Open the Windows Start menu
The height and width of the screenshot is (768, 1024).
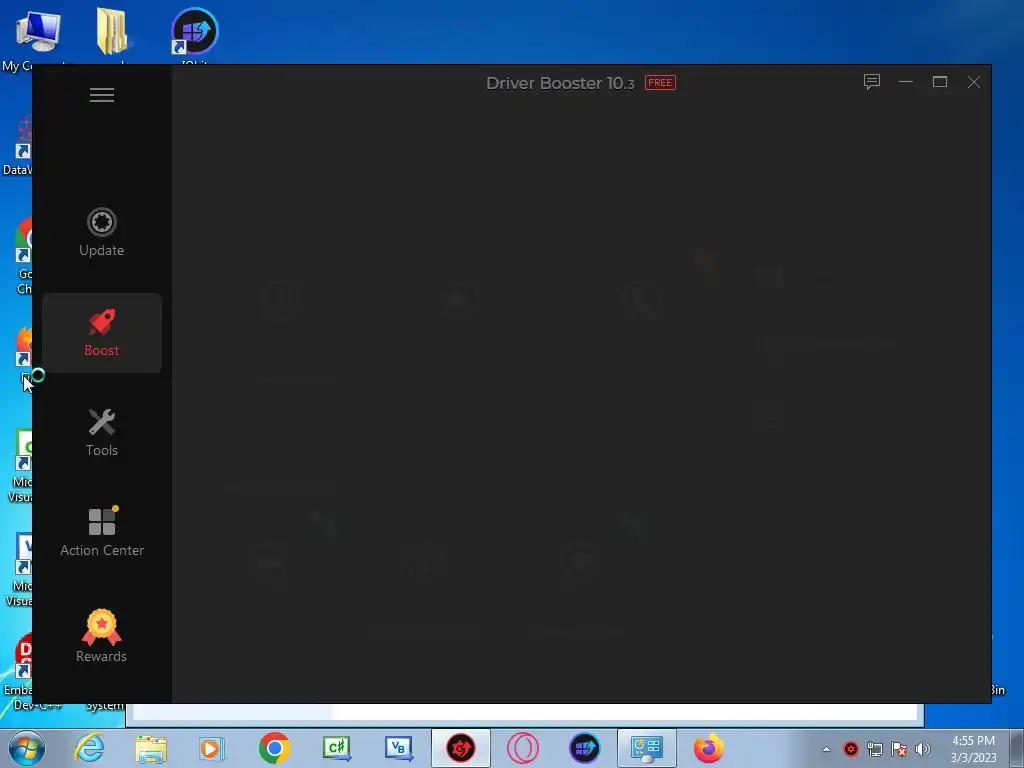pyautogui.click(x=27, y=748)
